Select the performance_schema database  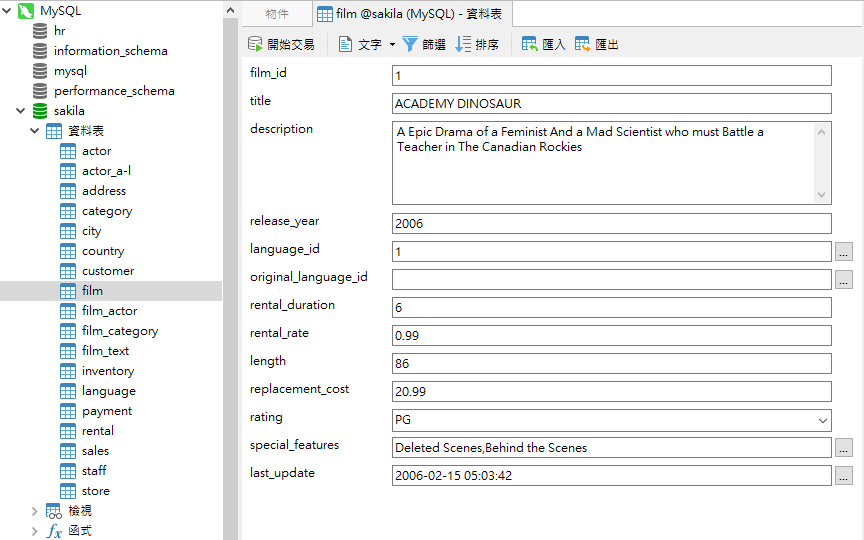coord(113,91)
